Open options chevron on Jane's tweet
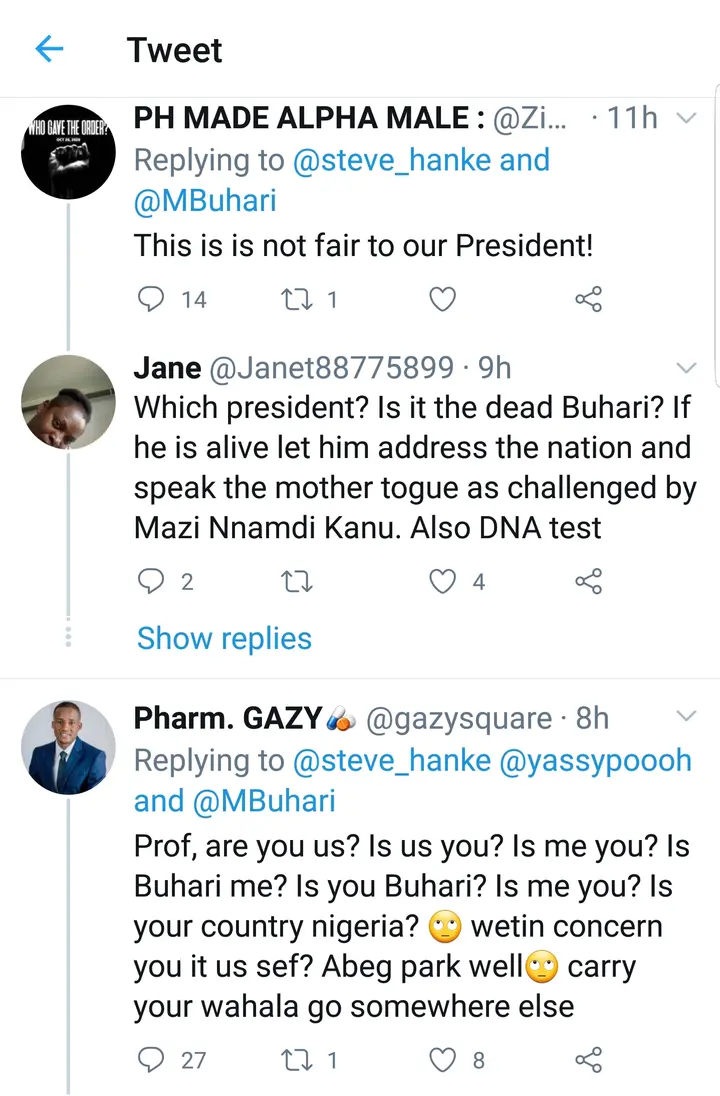The width and height of the screenshot is (720, 1096). coord(686,367)
